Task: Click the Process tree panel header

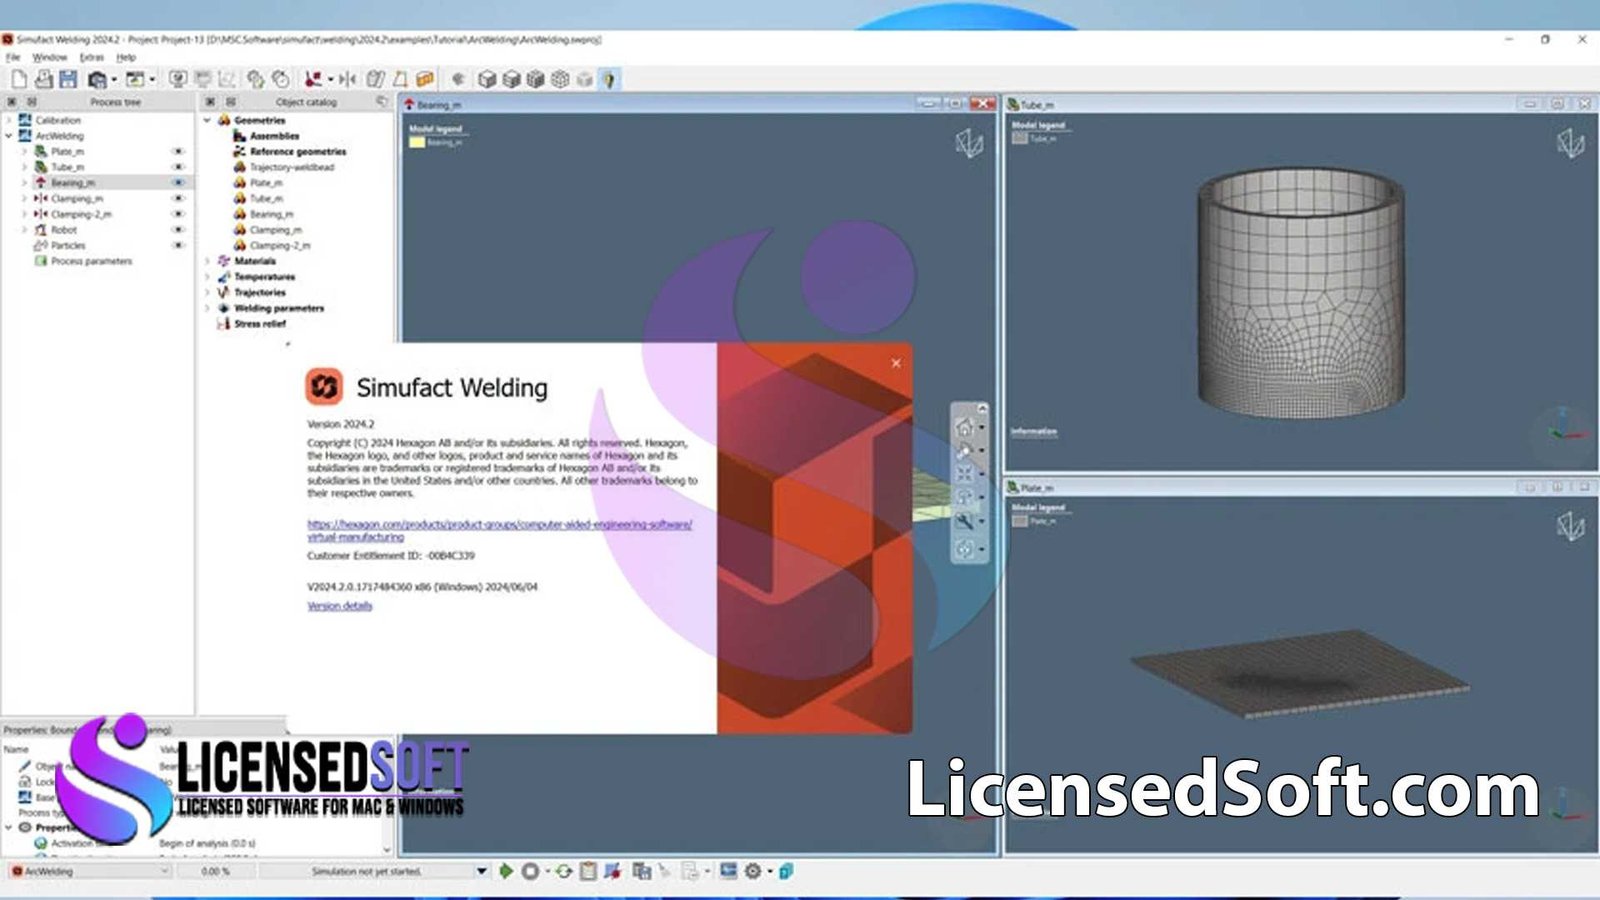Action: 115,102
